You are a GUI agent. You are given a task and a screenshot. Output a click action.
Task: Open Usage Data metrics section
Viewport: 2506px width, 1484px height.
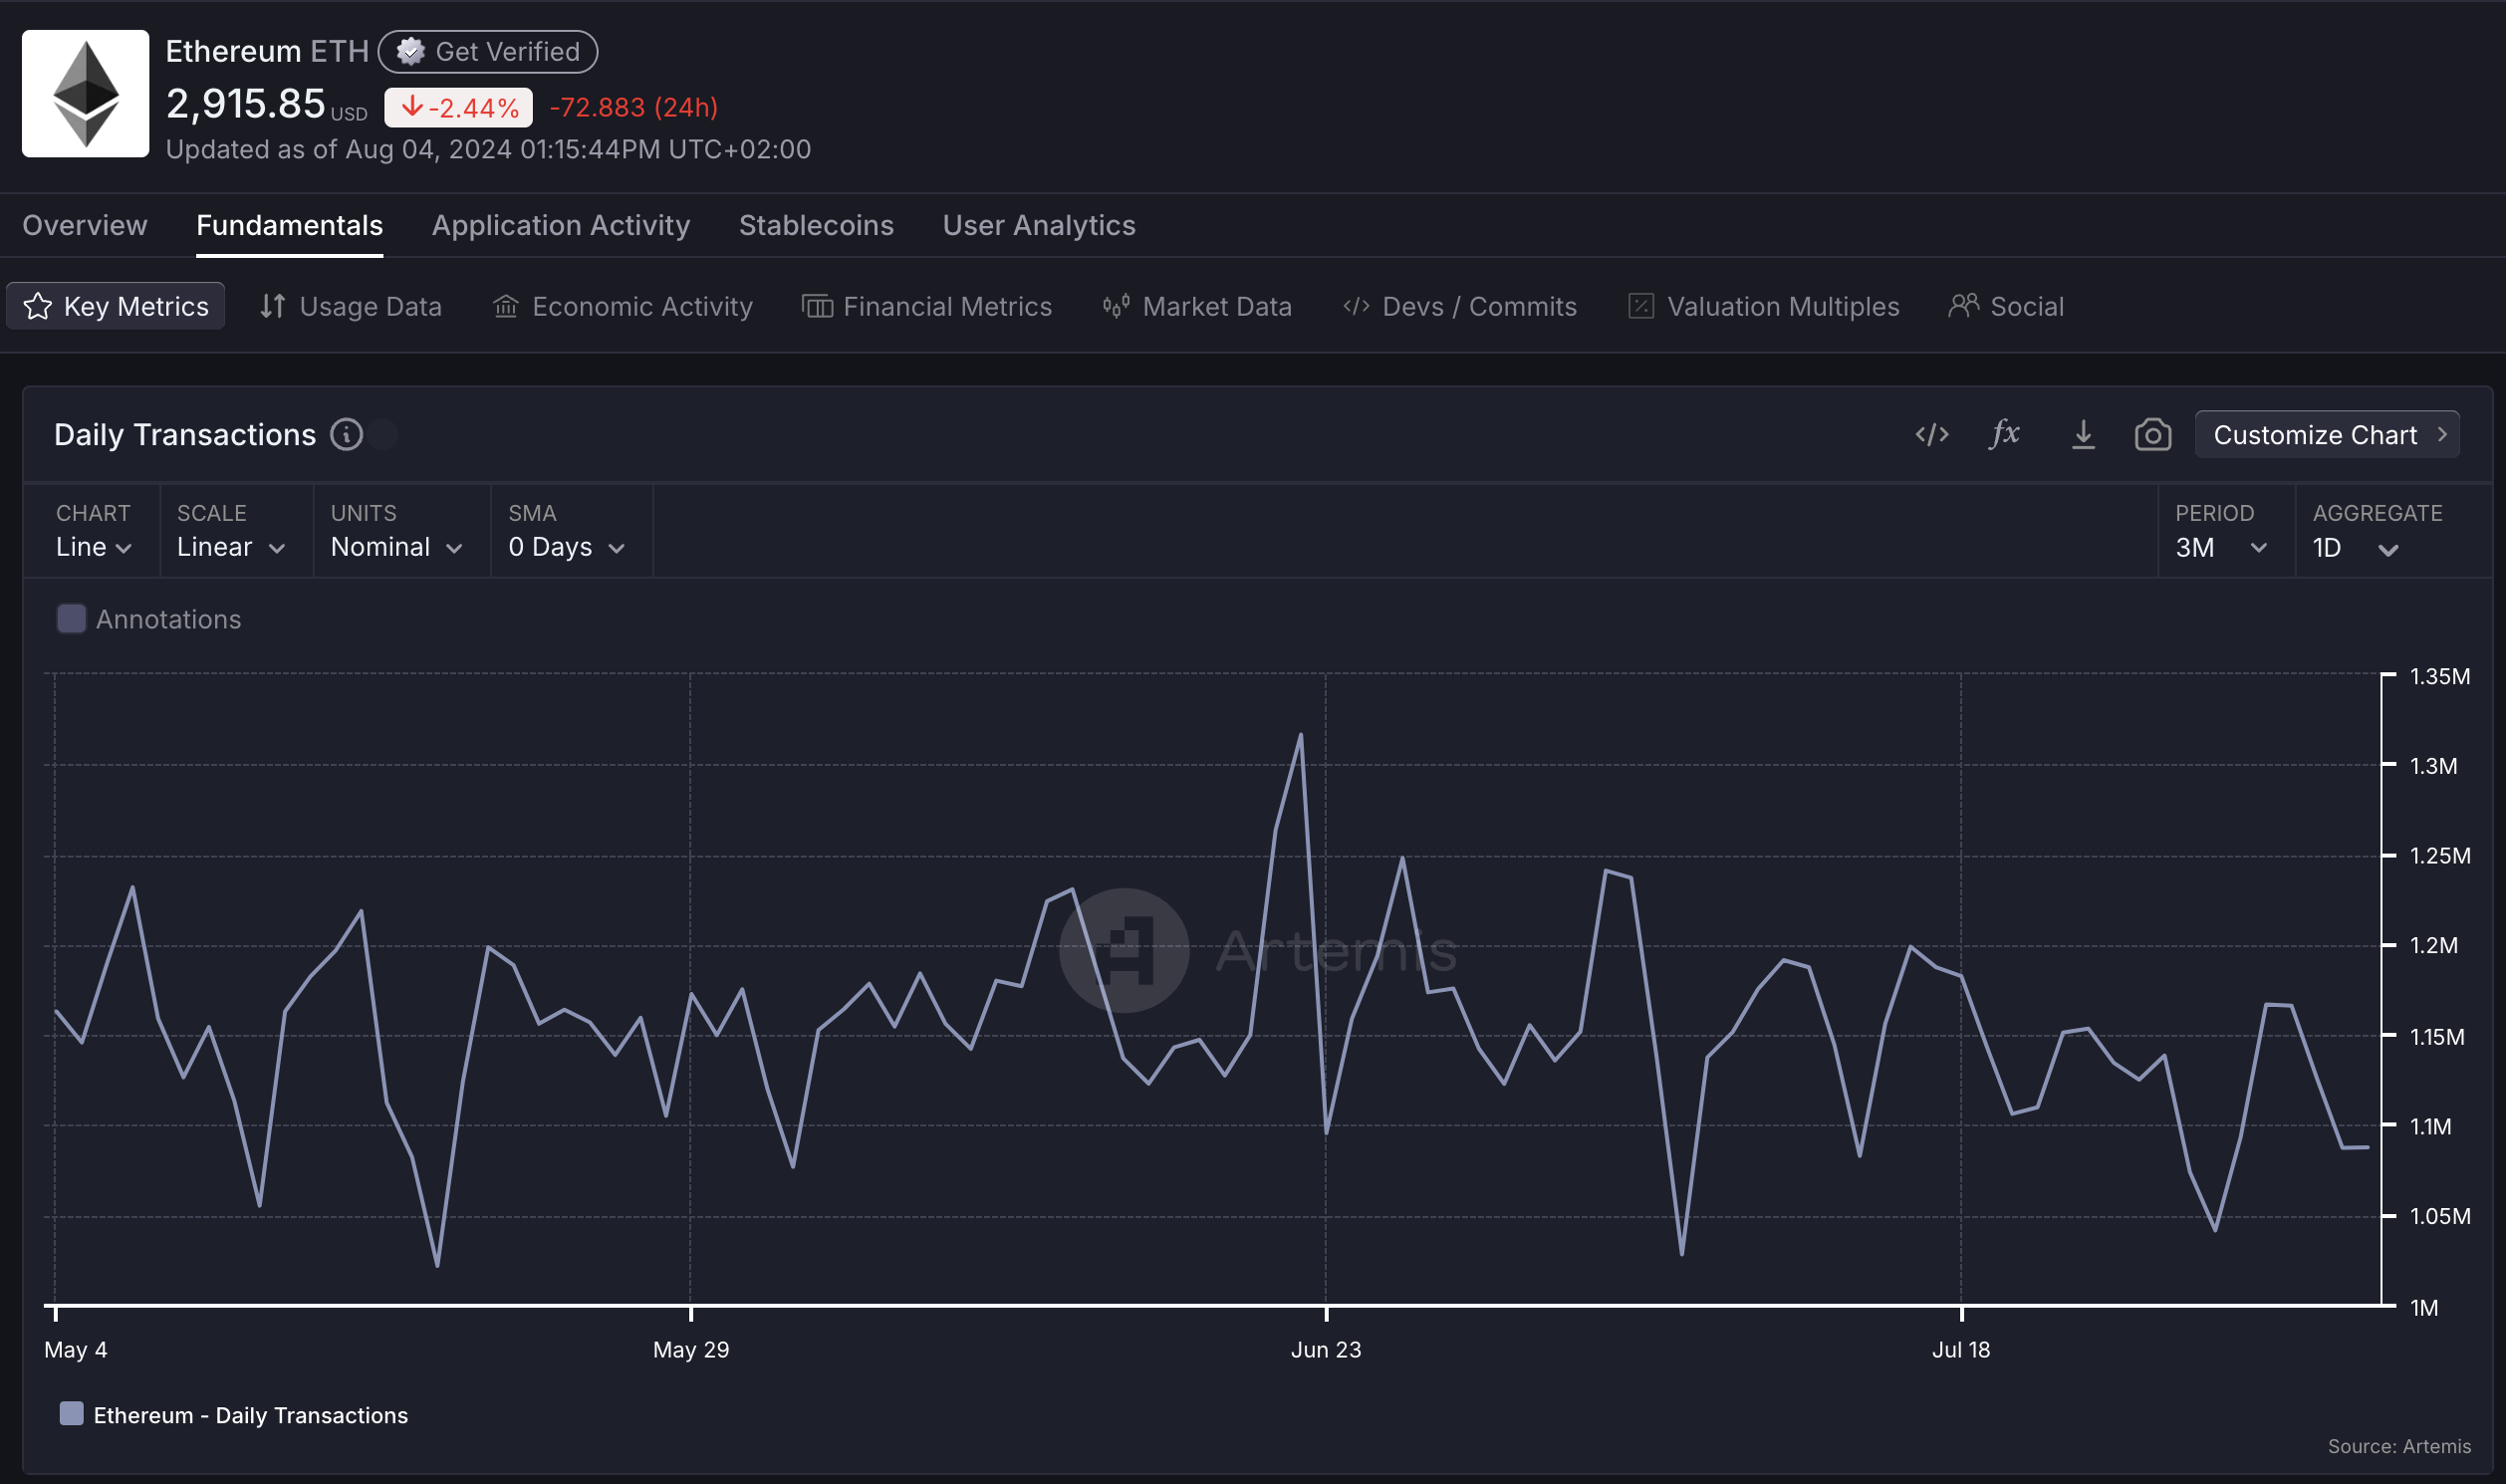350,306
